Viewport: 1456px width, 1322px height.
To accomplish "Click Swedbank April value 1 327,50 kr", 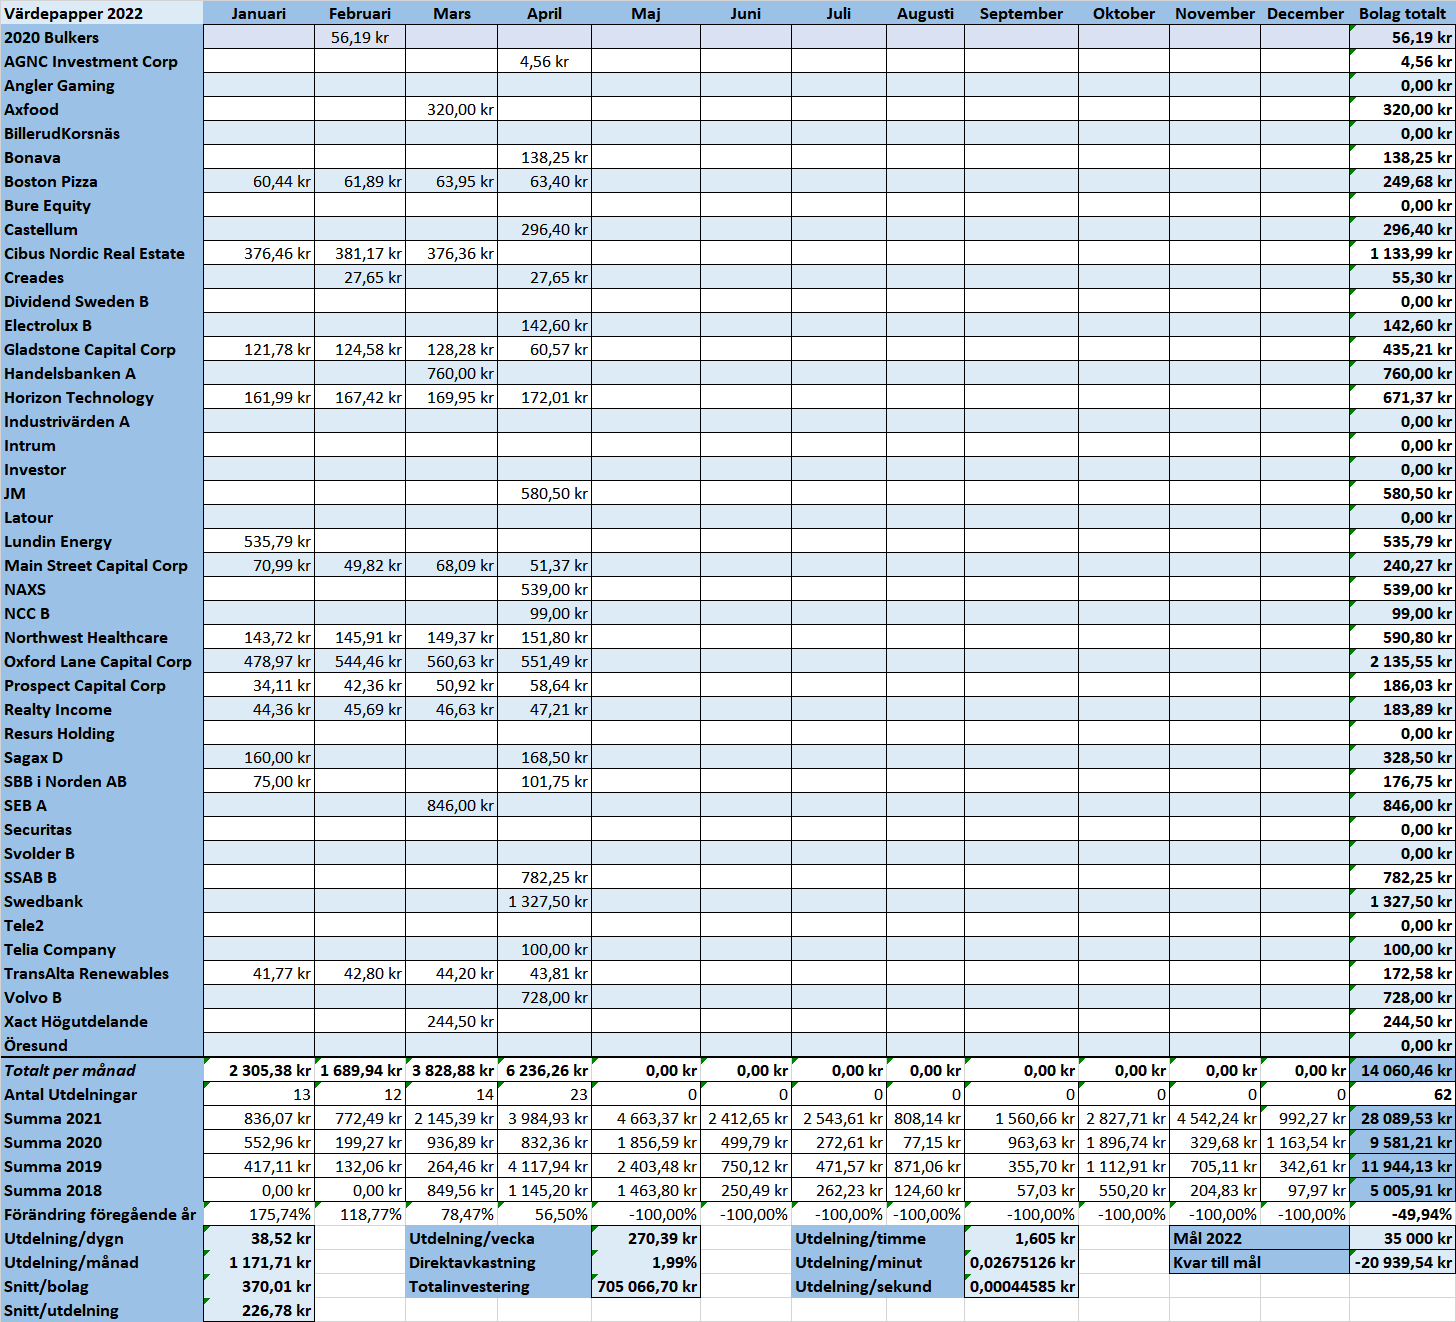I will click(x=544, y=901).
